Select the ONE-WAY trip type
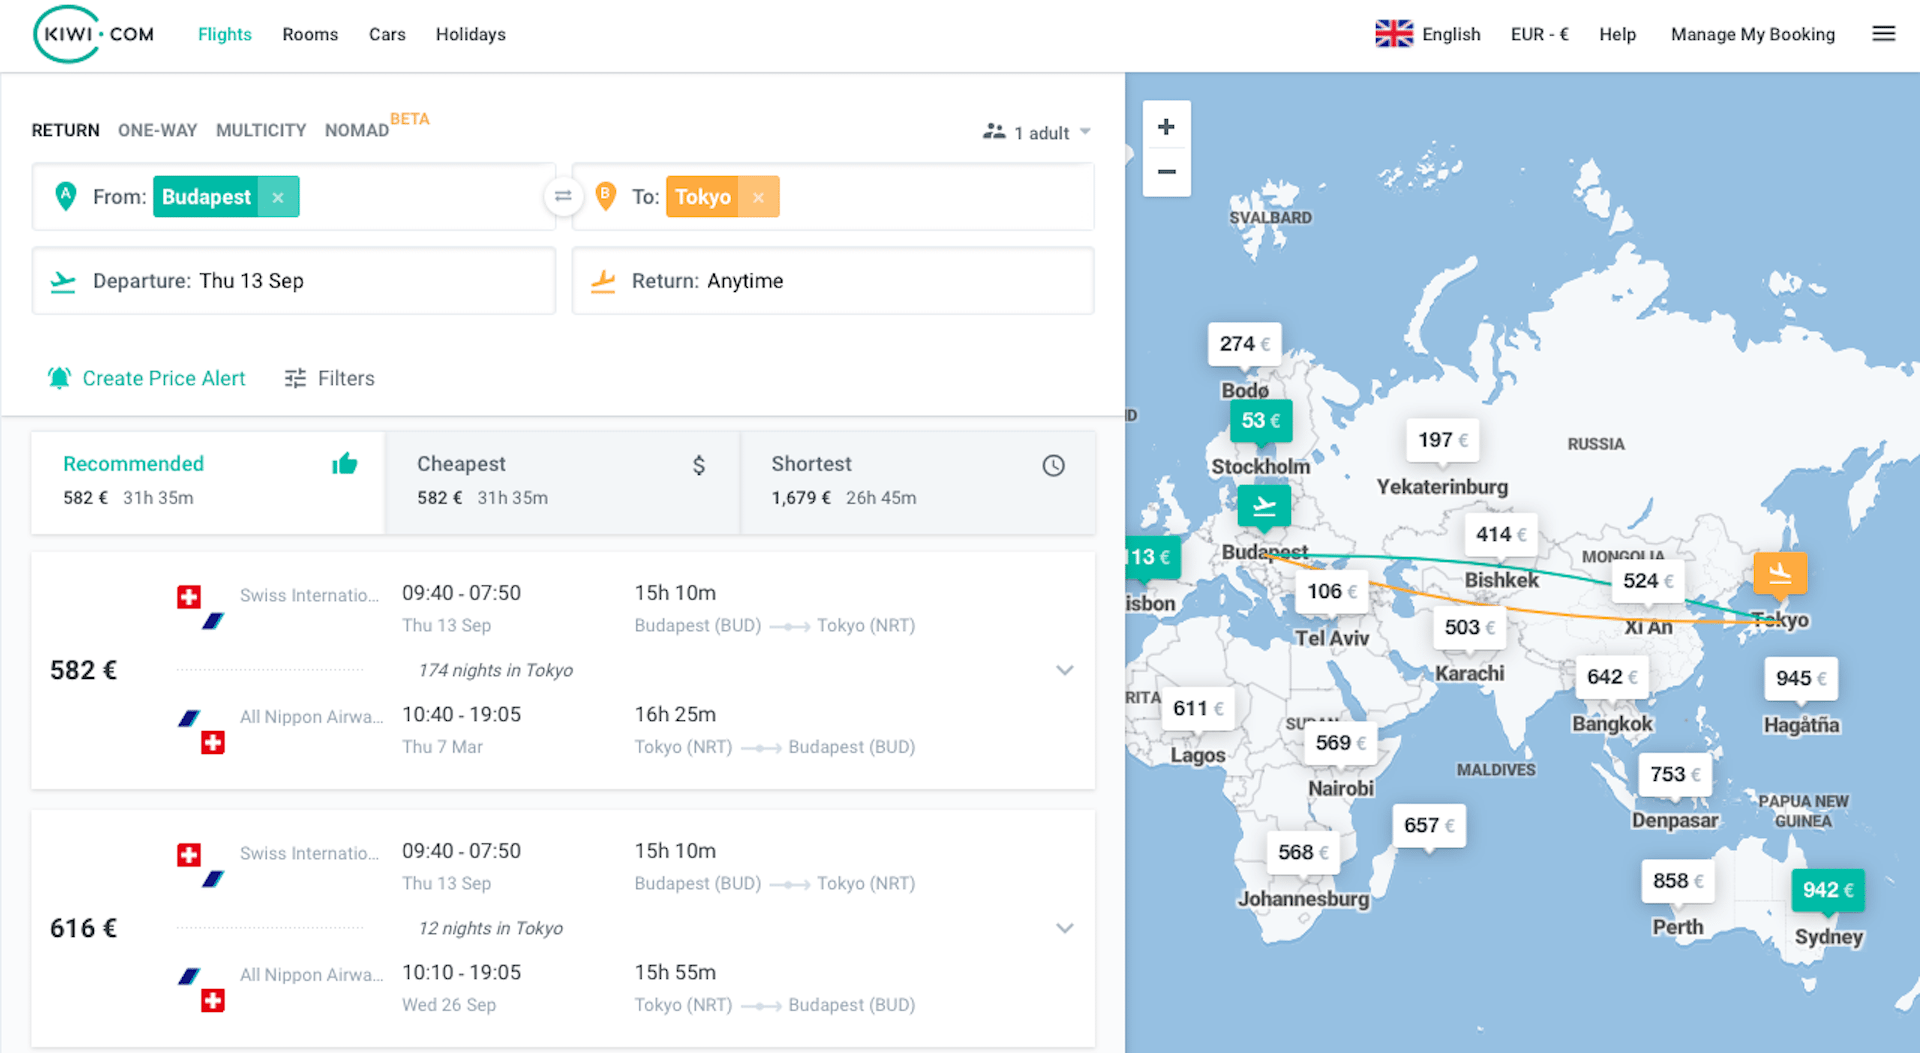 157,131
